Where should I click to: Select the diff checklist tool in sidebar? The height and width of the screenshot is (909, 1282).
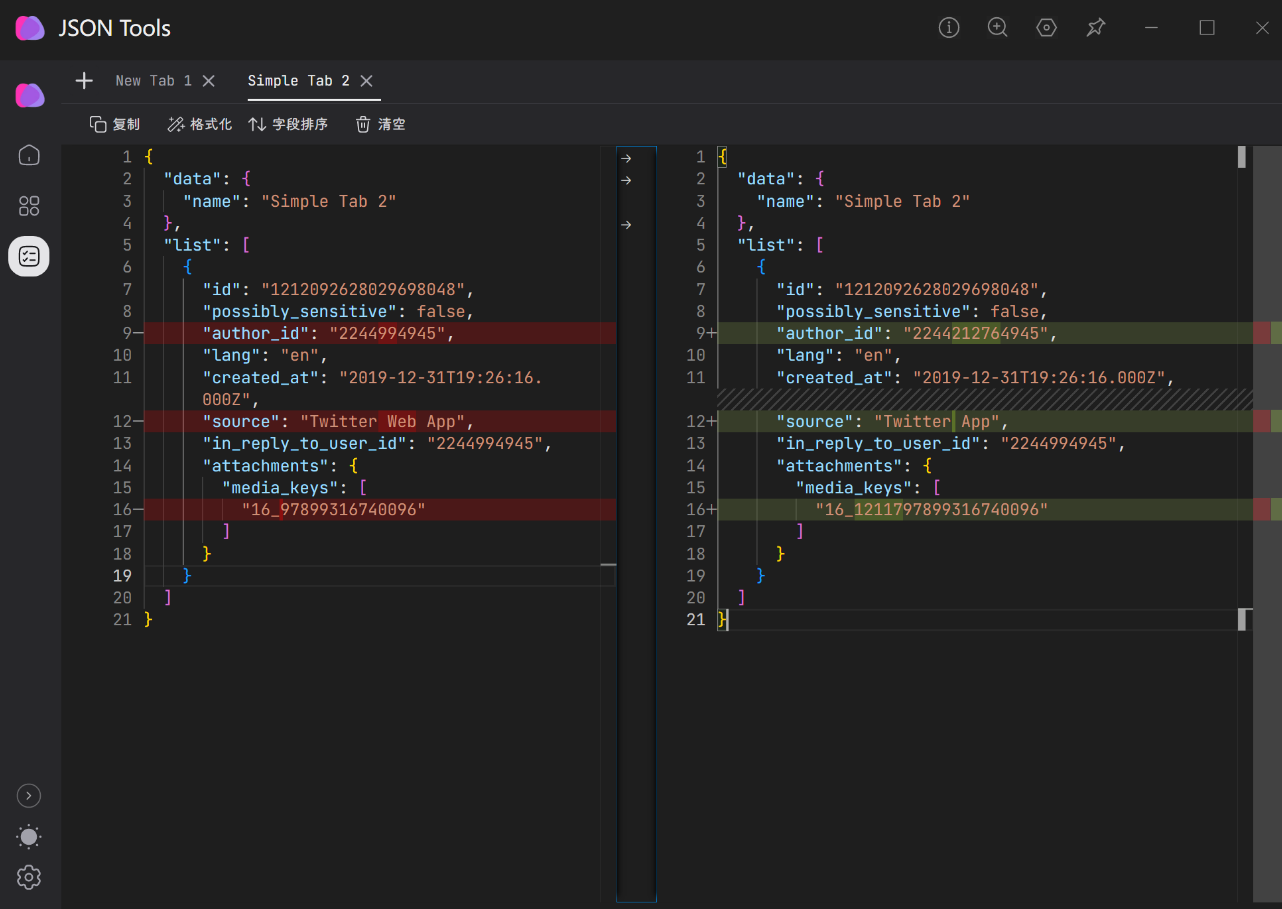pos(29,257)
